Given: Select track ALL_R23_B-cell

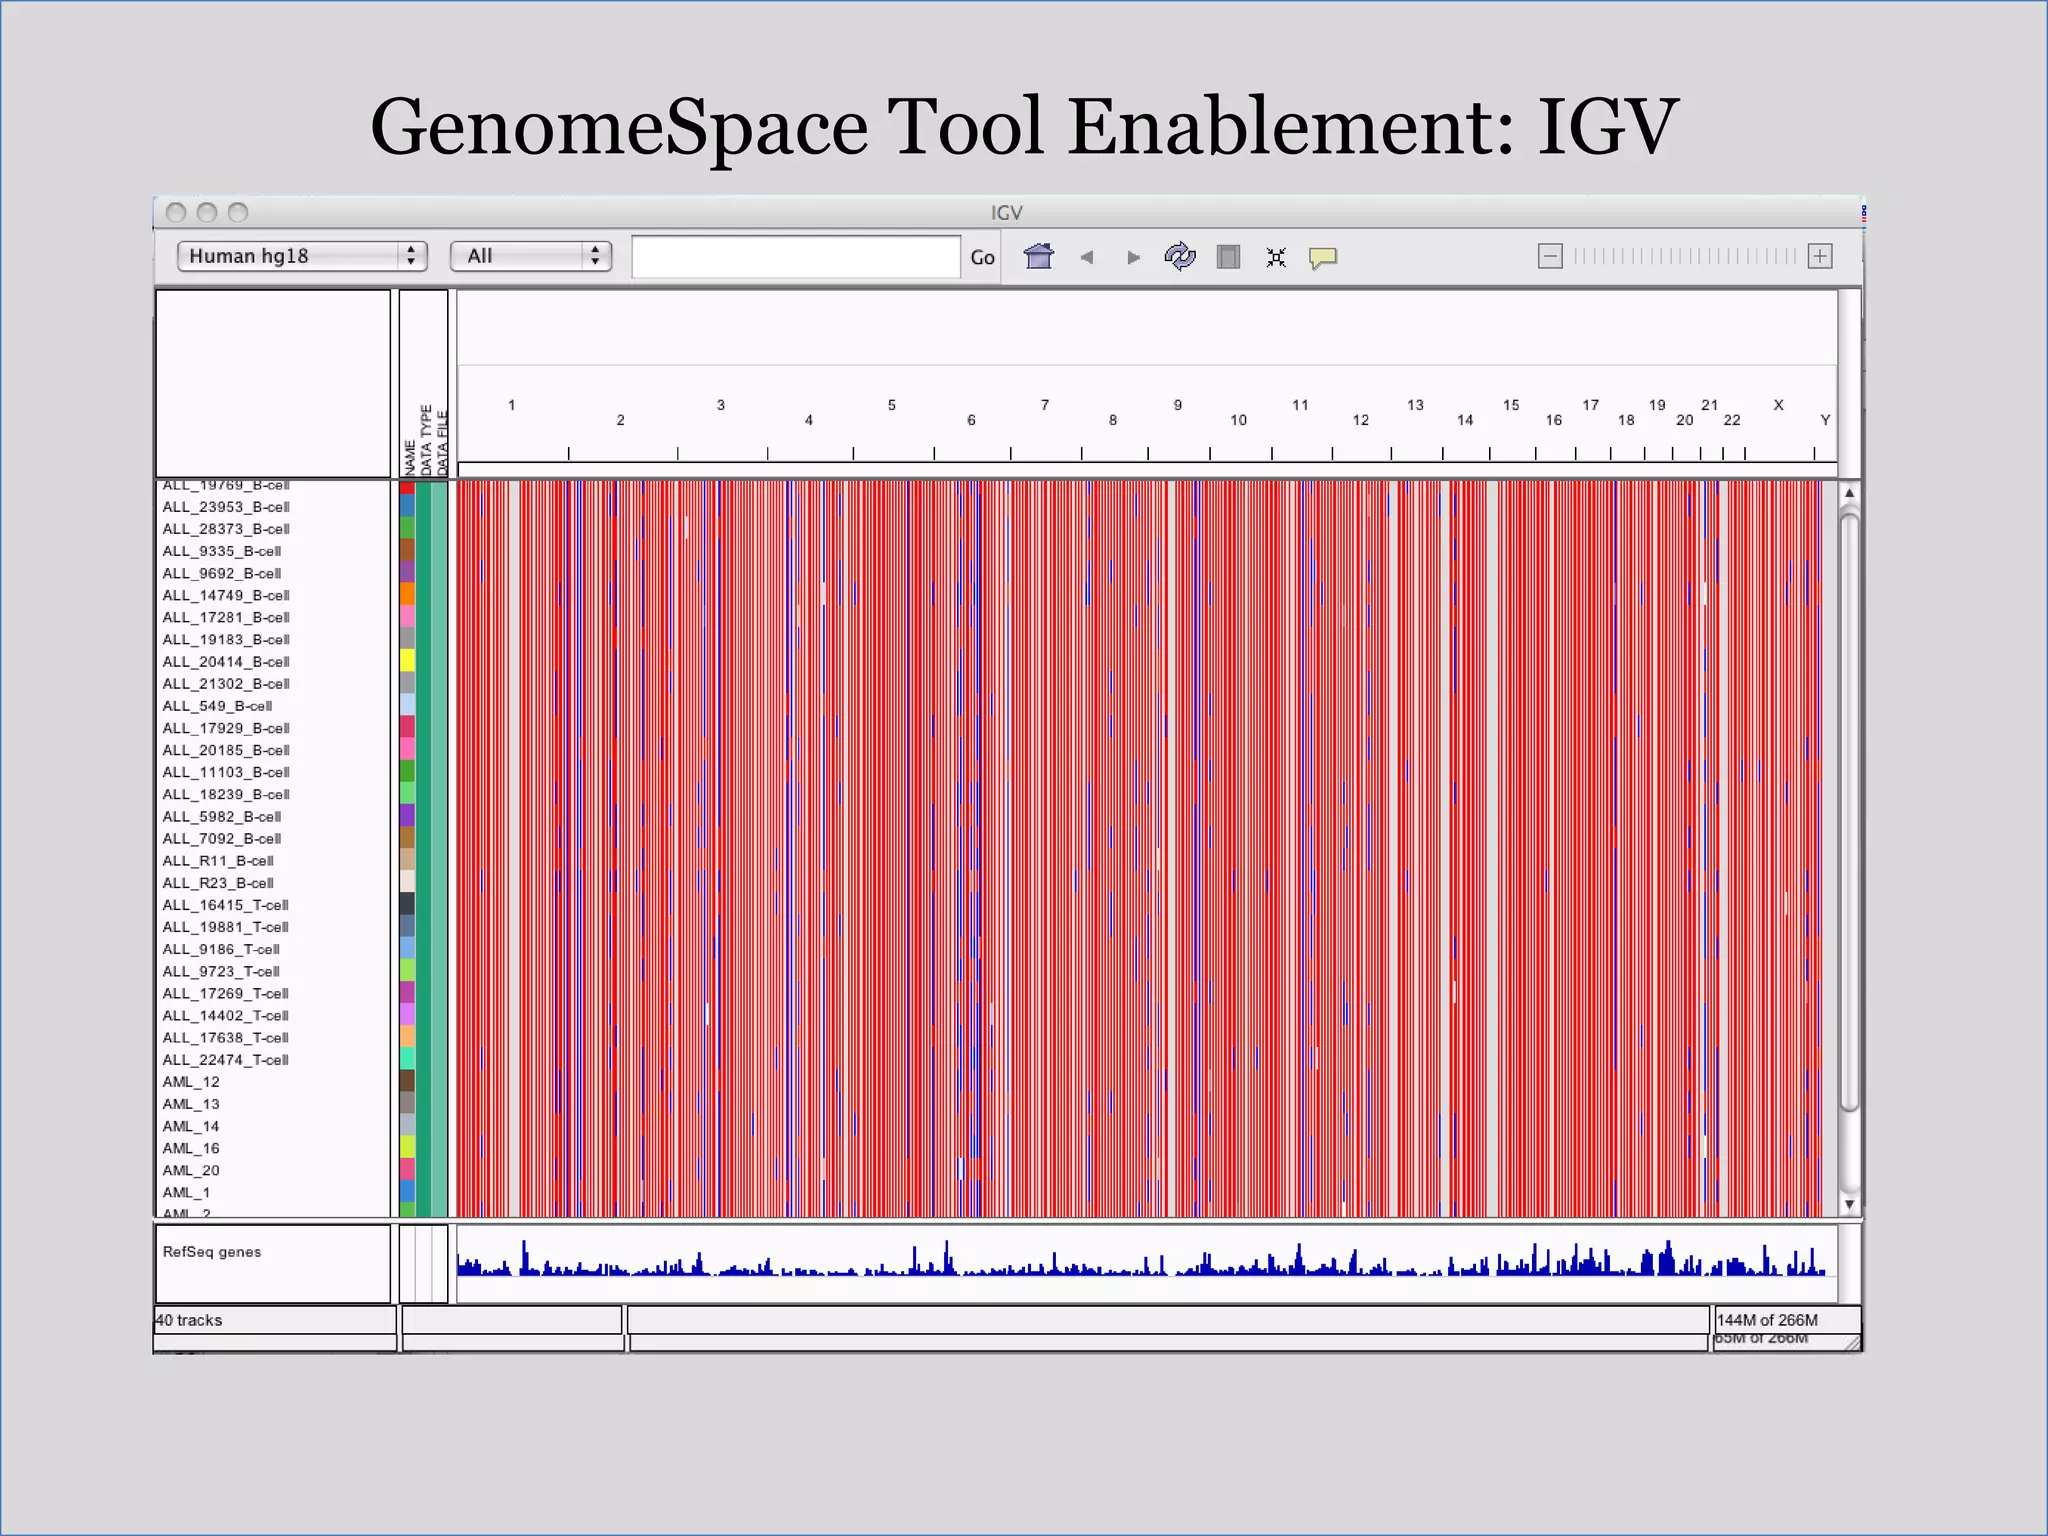Looking at the screenshot, I should point(218,882).
